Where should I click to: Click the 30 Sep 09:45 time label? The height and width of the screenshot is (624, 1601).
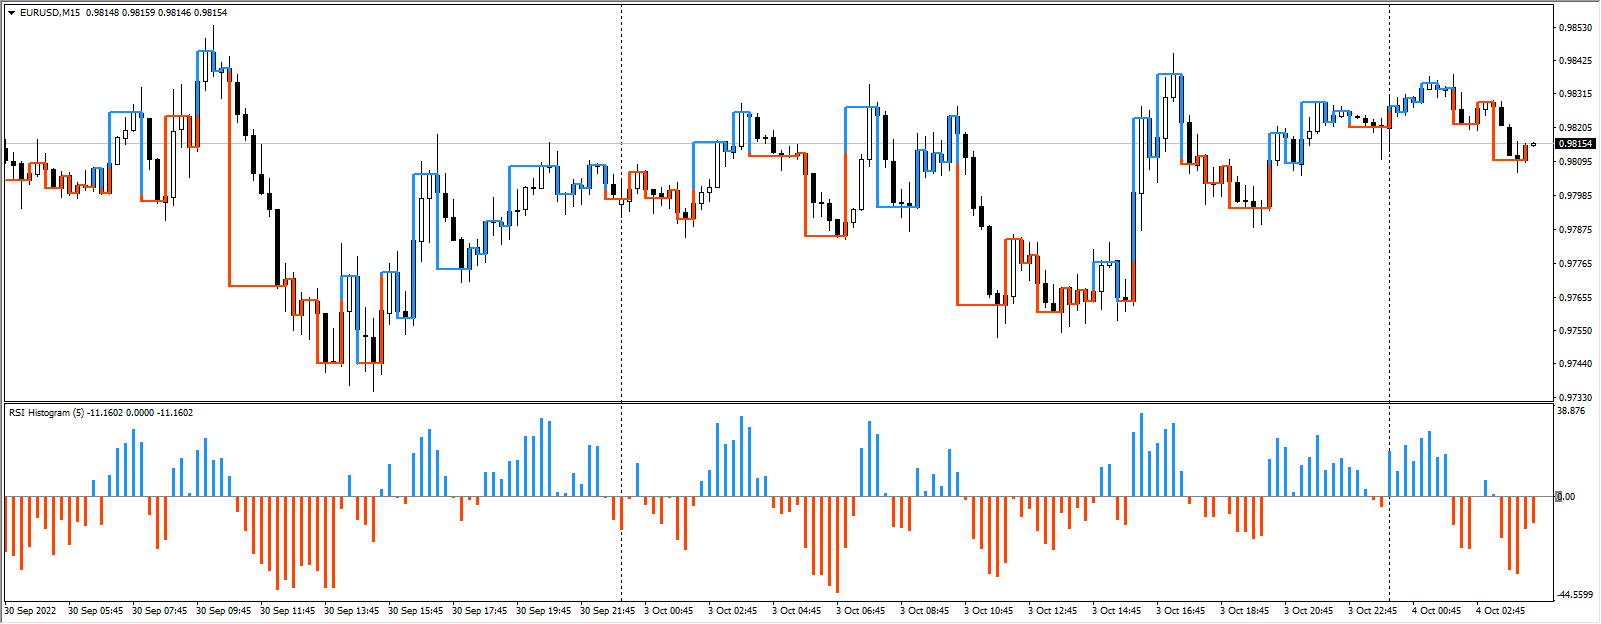224,611
